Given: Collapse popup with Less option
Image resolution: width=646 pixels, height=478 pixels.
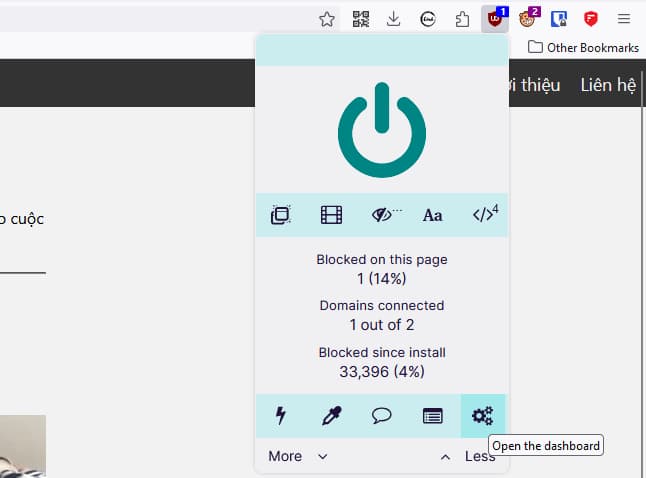Looking at the screenshot, I should point(468,456).
